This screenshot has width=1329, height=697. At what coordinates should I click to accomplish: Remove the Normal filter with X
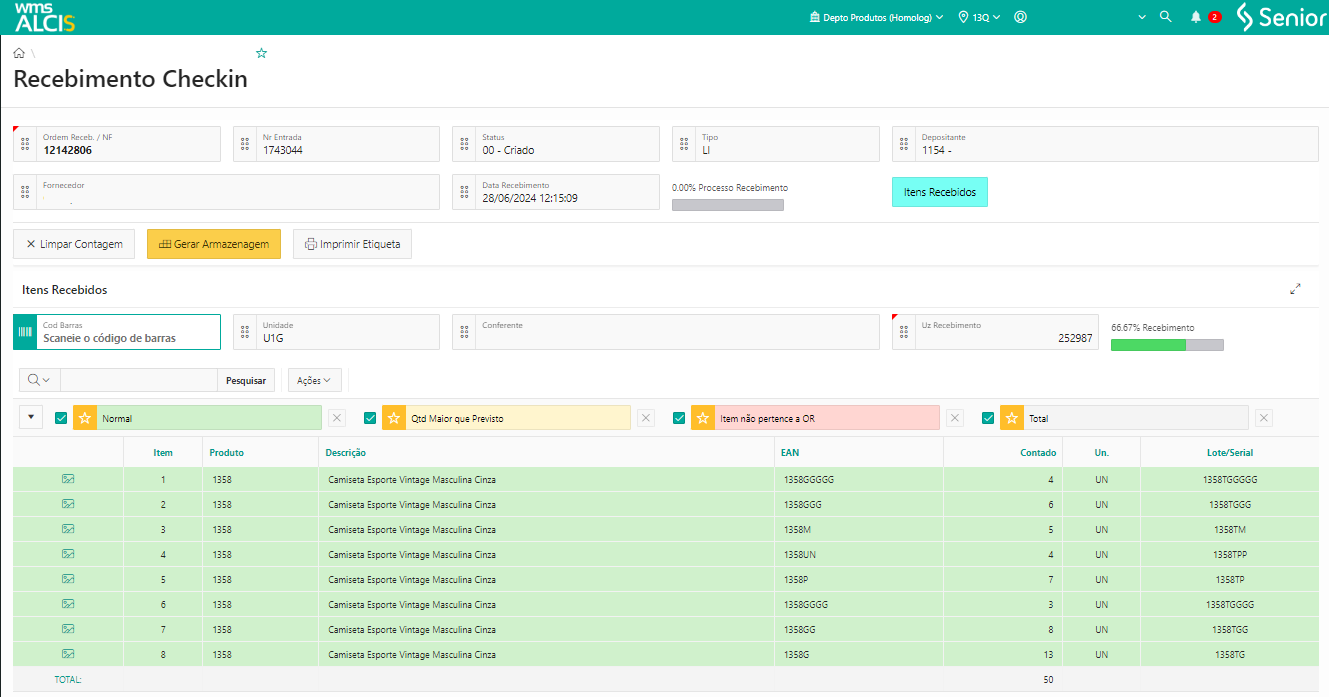pyautogui.click(x=337, y=418)
